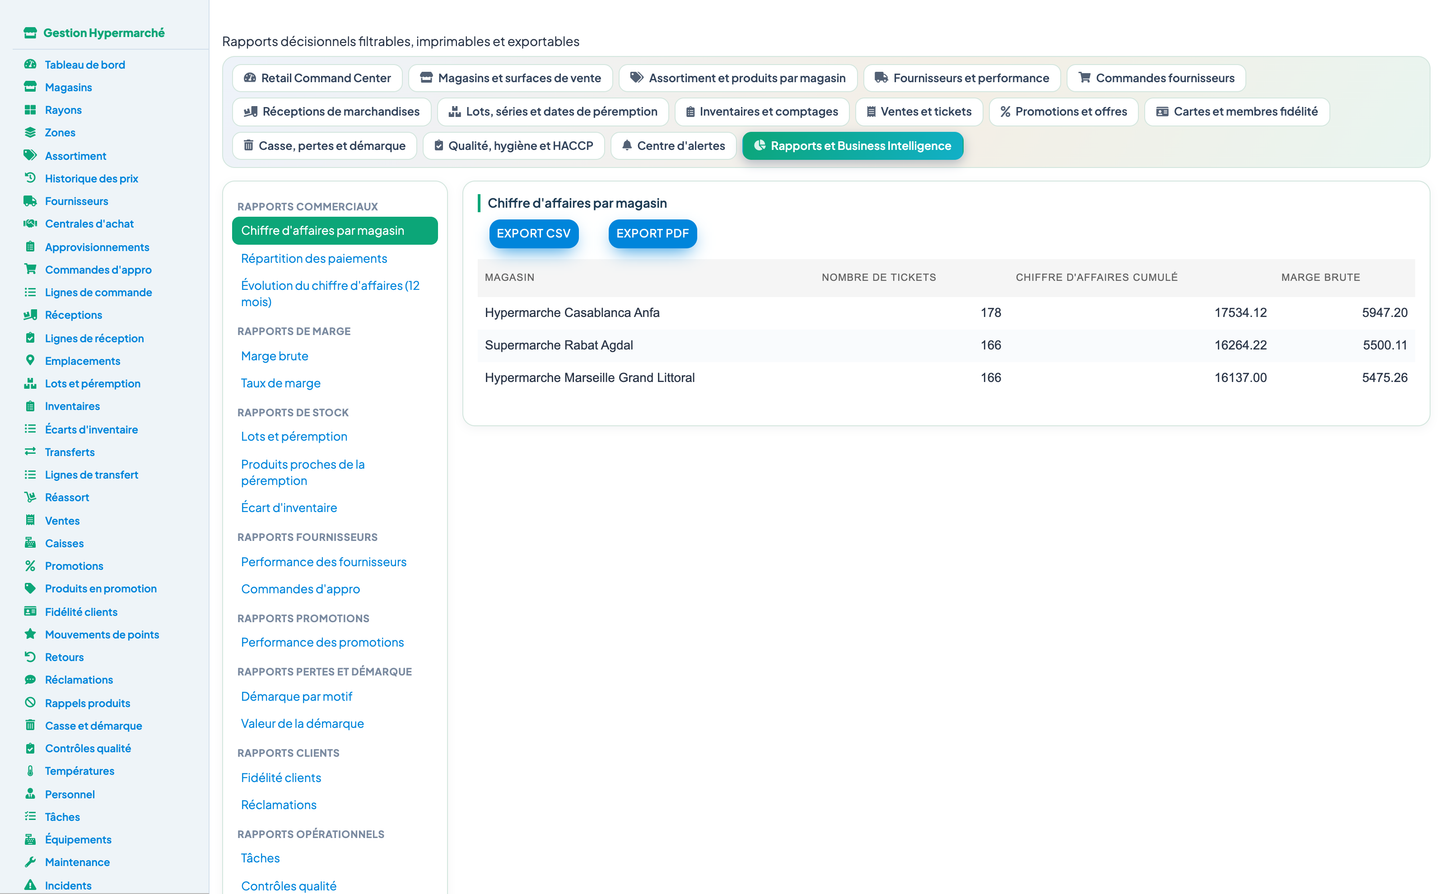Click the Centrales d'achat handshake icon
The height and width of the screenshot is (894, 1445).
tap(30, 224)
